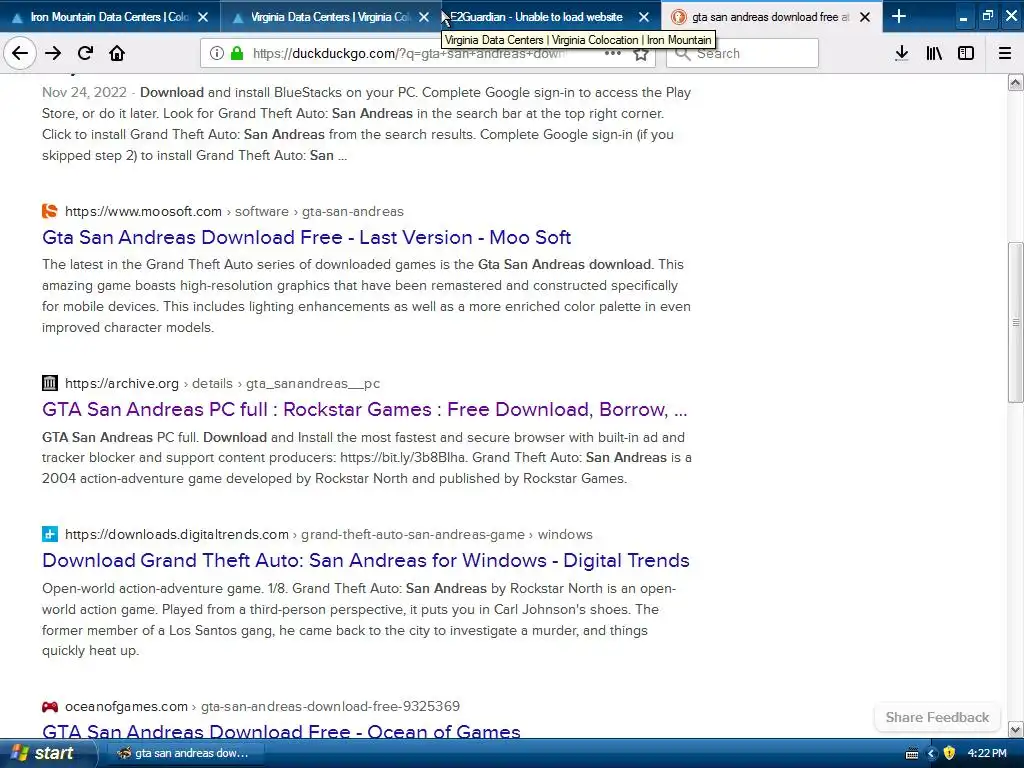
Task: Expand hidden system tray icons arrow
Action: click(x=932, y=754)
